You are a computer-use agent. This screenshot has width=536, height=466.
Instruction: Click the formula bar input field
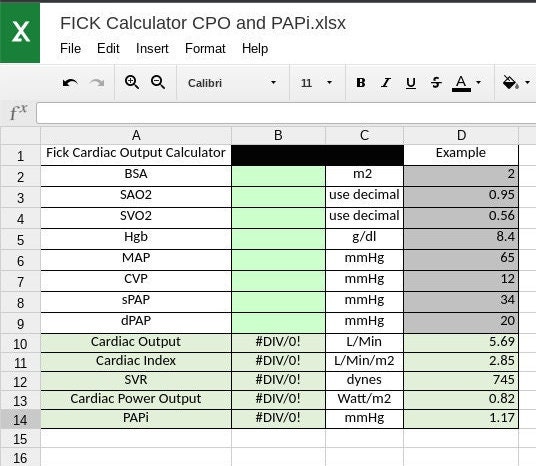286,113
